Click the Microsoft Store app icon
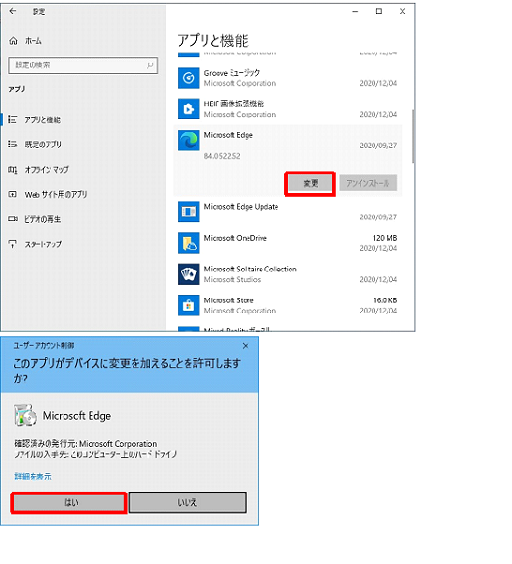 [189, 305]
